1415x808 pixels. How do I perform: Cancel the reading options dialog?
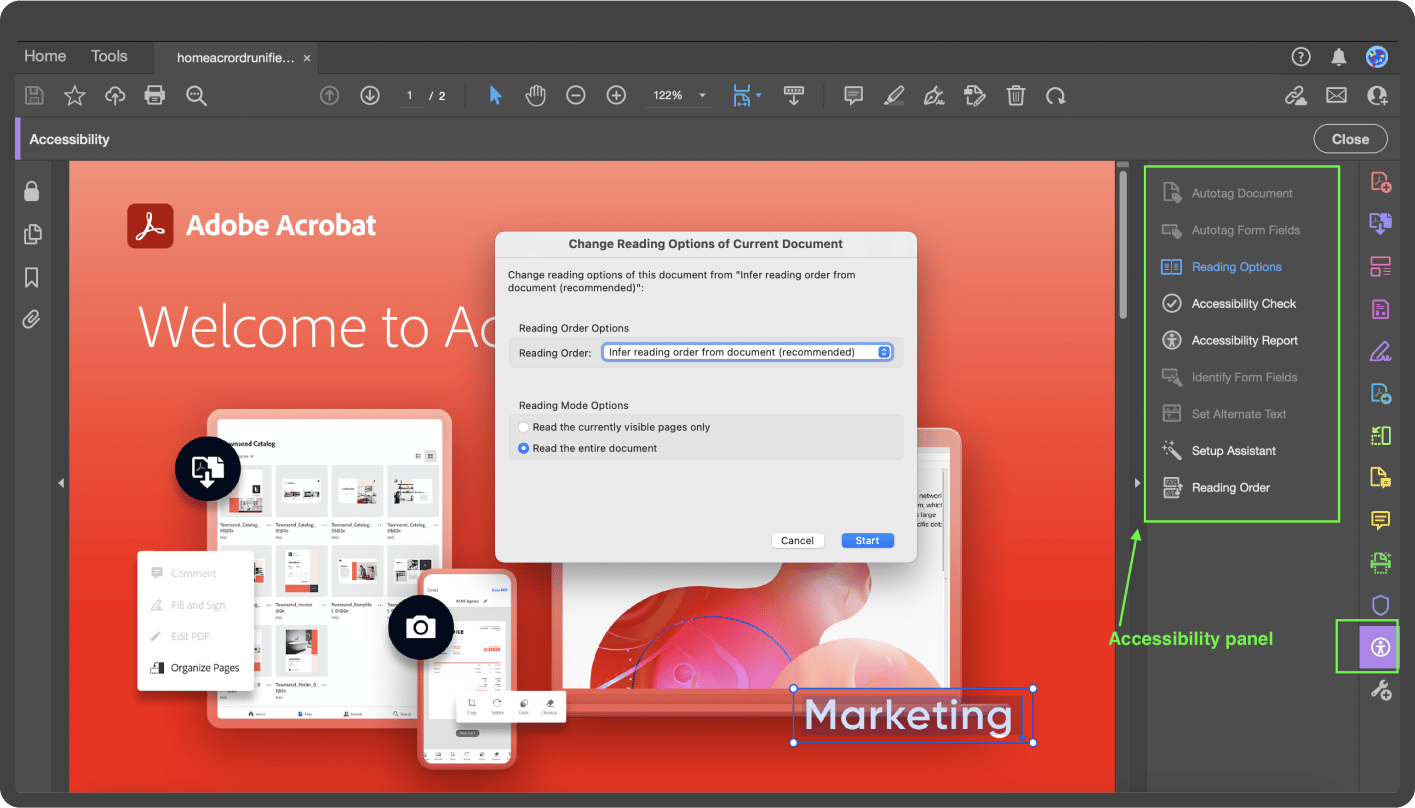(x=797, y=541)
